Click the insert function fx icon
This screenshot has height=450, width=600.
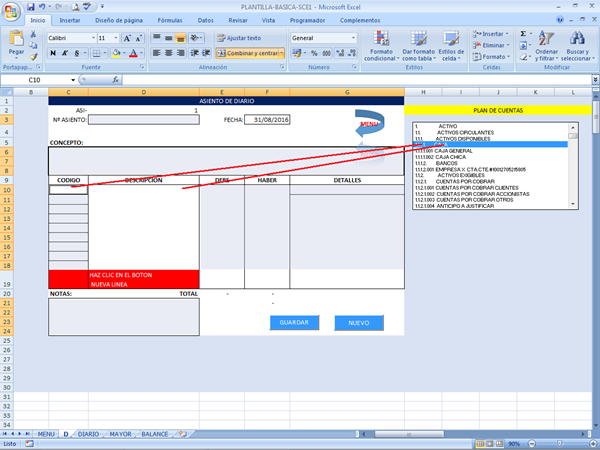(x=118, y=80)
